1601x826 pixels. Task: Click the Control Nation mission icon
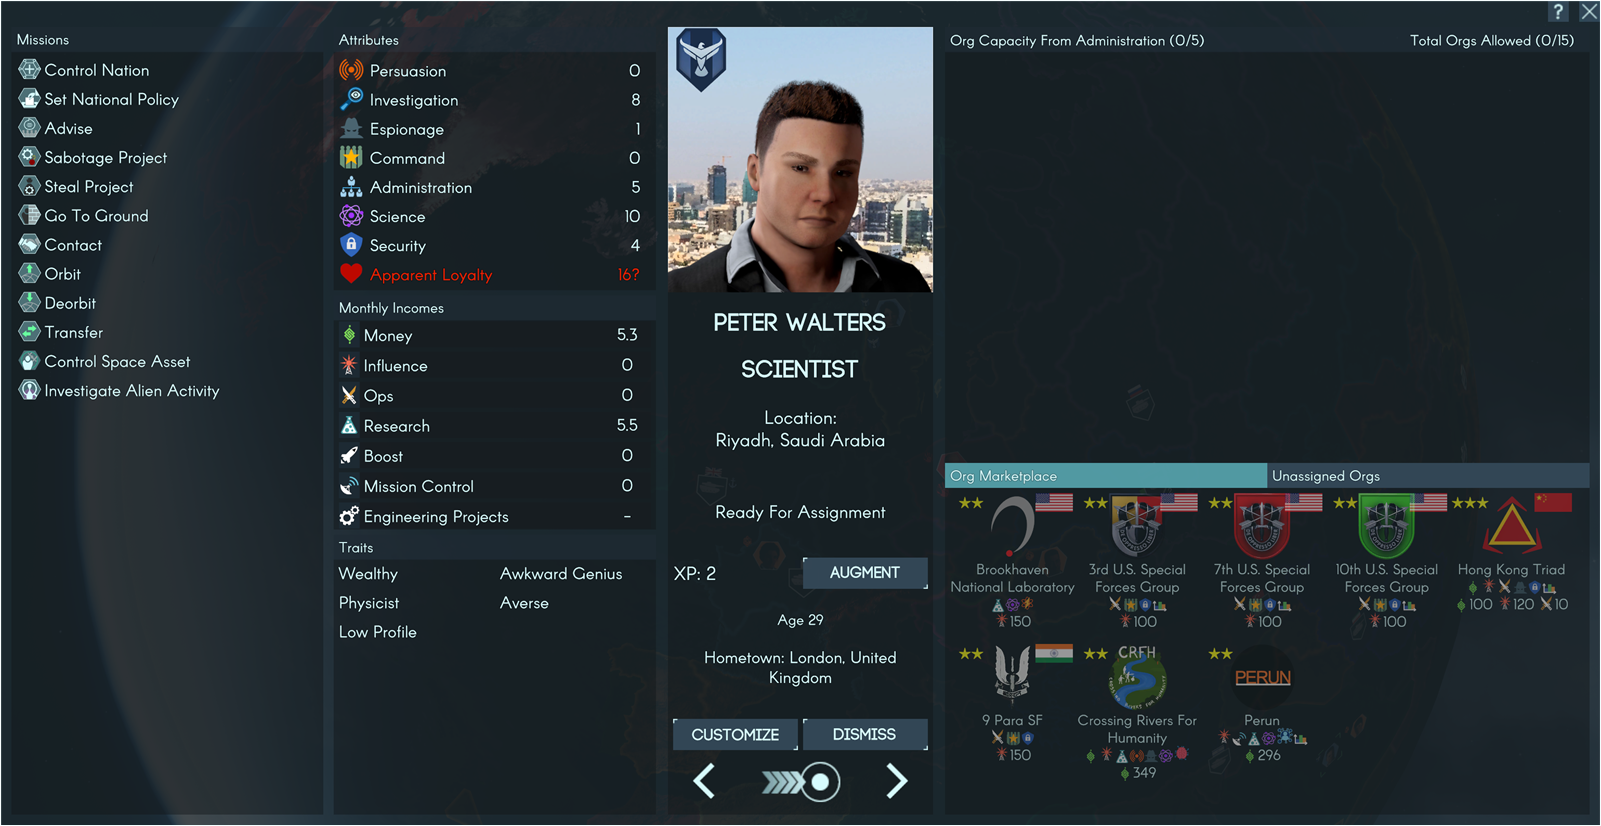point(29,70)
